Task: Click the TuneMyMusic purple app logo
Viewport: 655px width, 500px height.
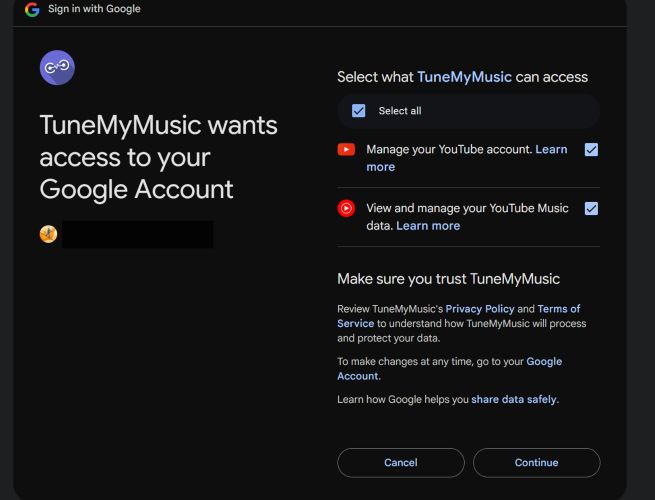Action: 57,67
